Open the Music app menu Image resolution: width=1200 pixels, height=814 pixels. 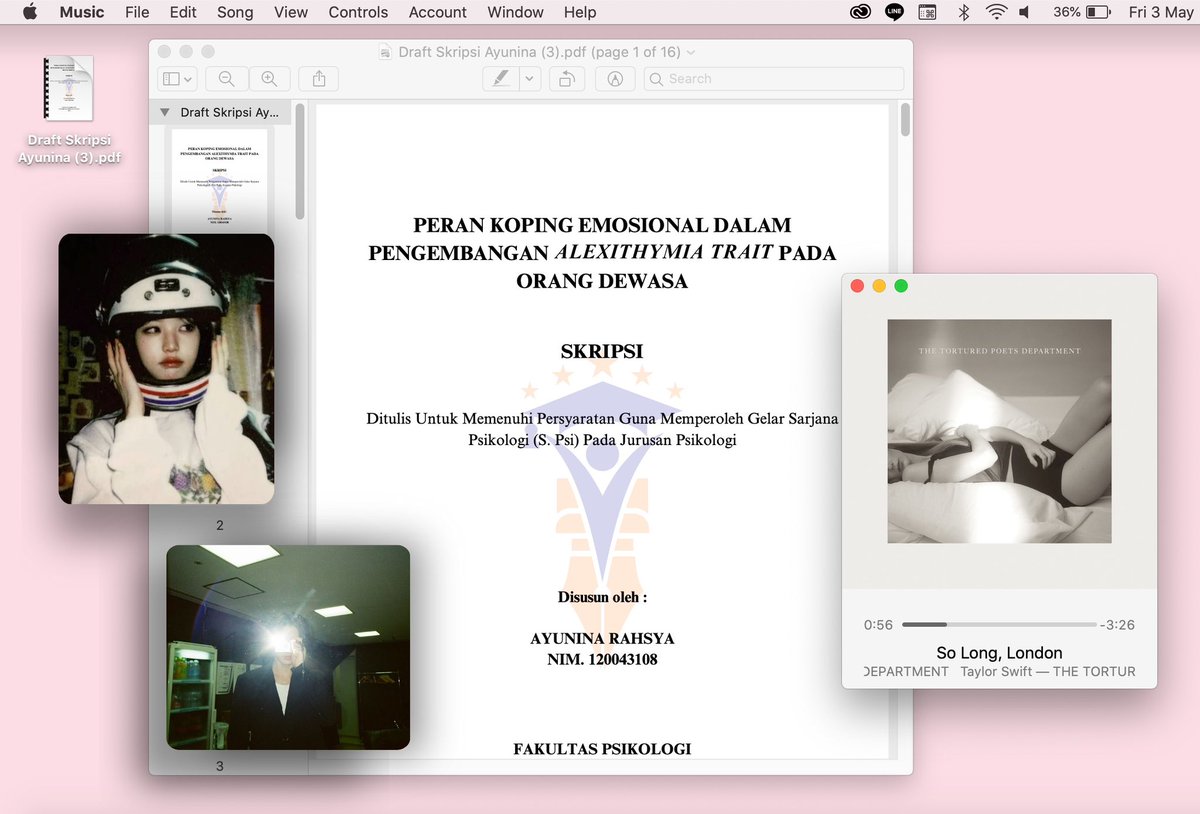pos(82,12)
